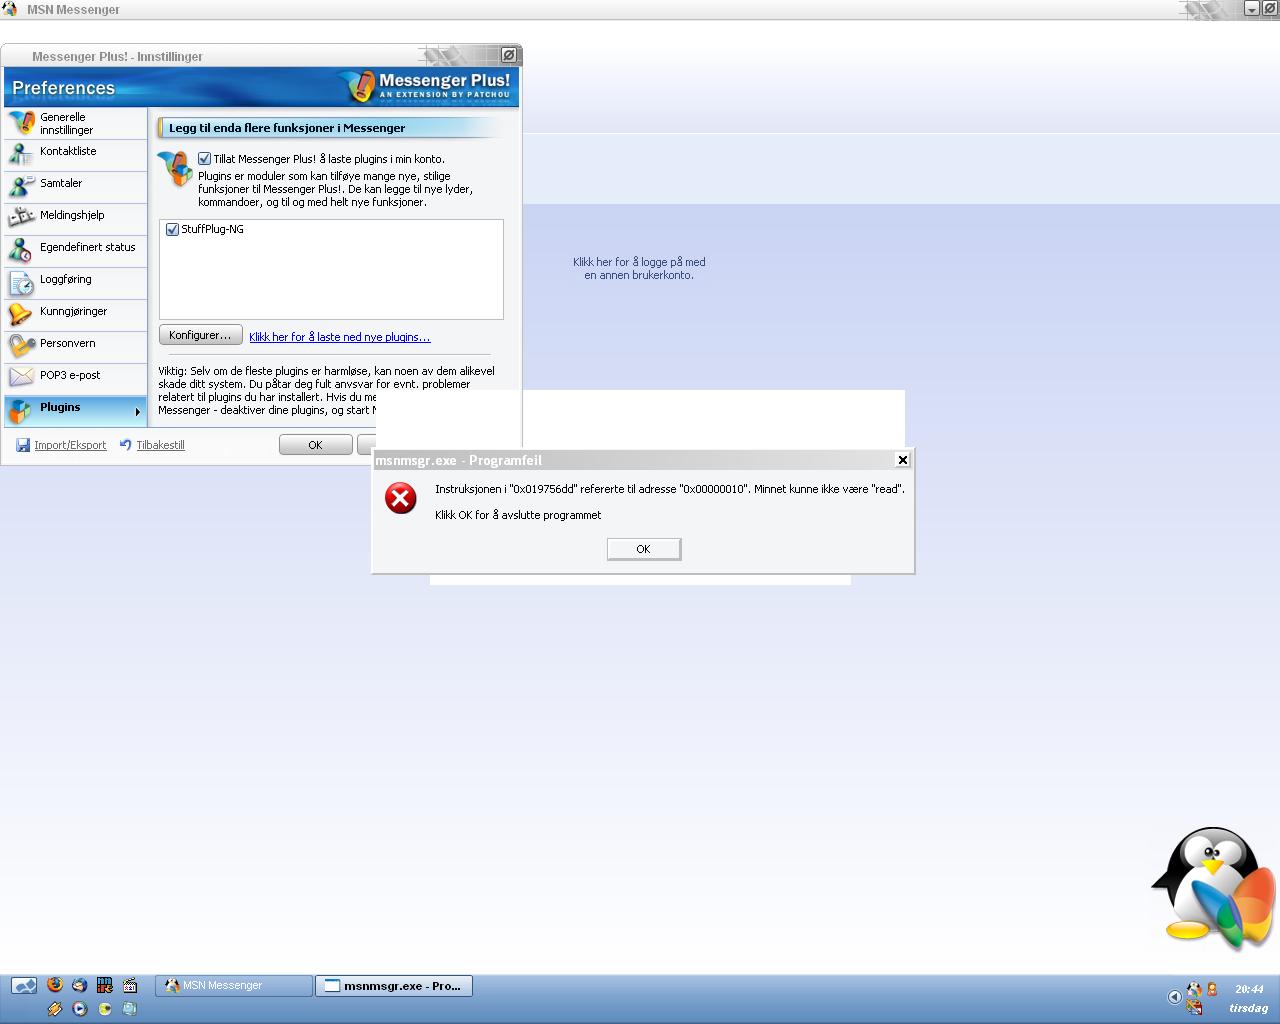Click the Plugins submenu arrow in sidebar

[137, 412]
